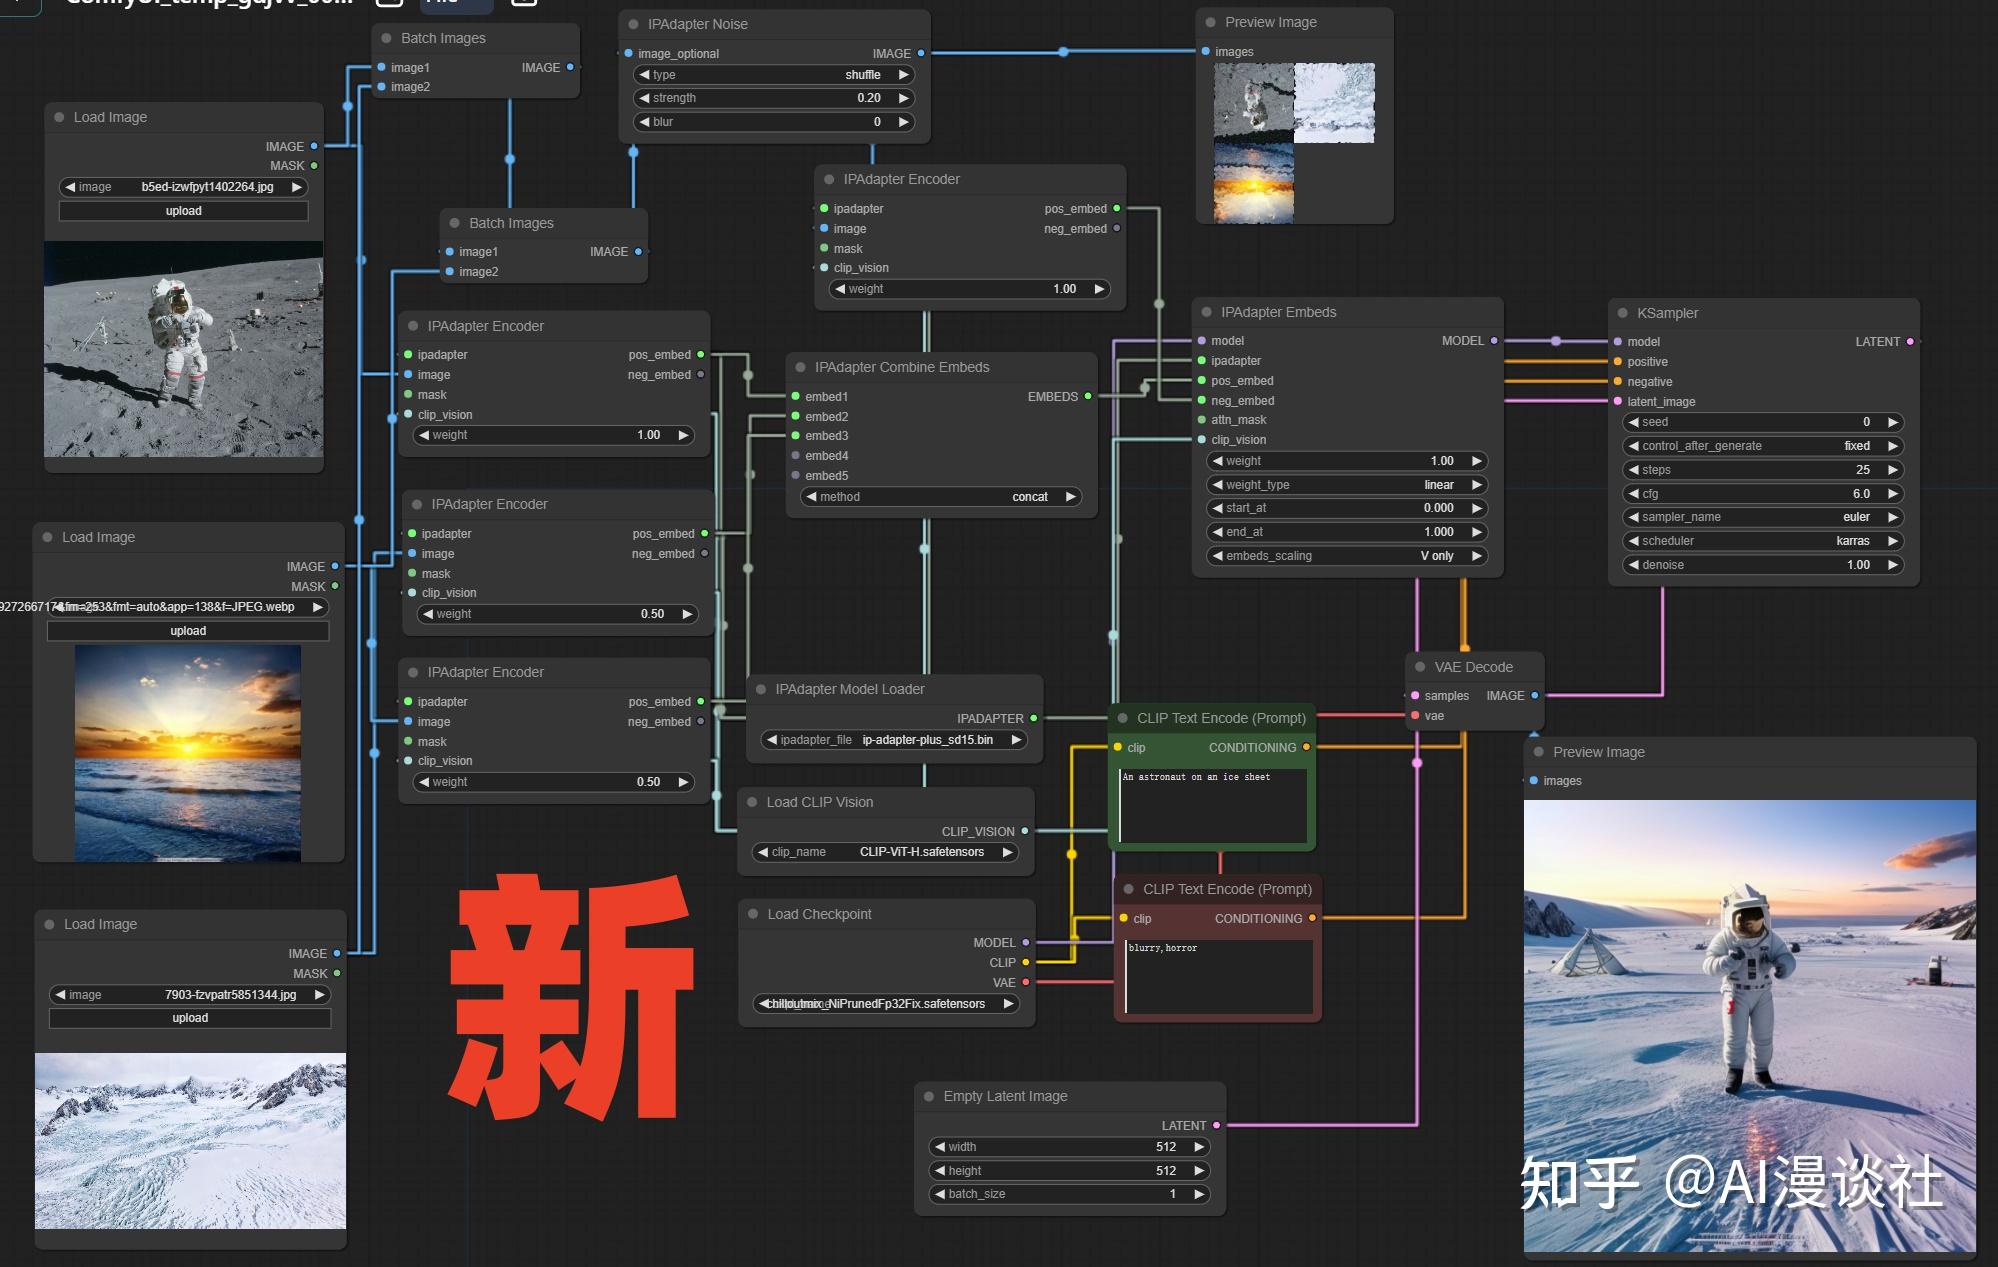The height and width of the screenshot is (1267, 1998).
Task: Open the File menu at the top
Action: pyautogui.click(x=456, y=4)
